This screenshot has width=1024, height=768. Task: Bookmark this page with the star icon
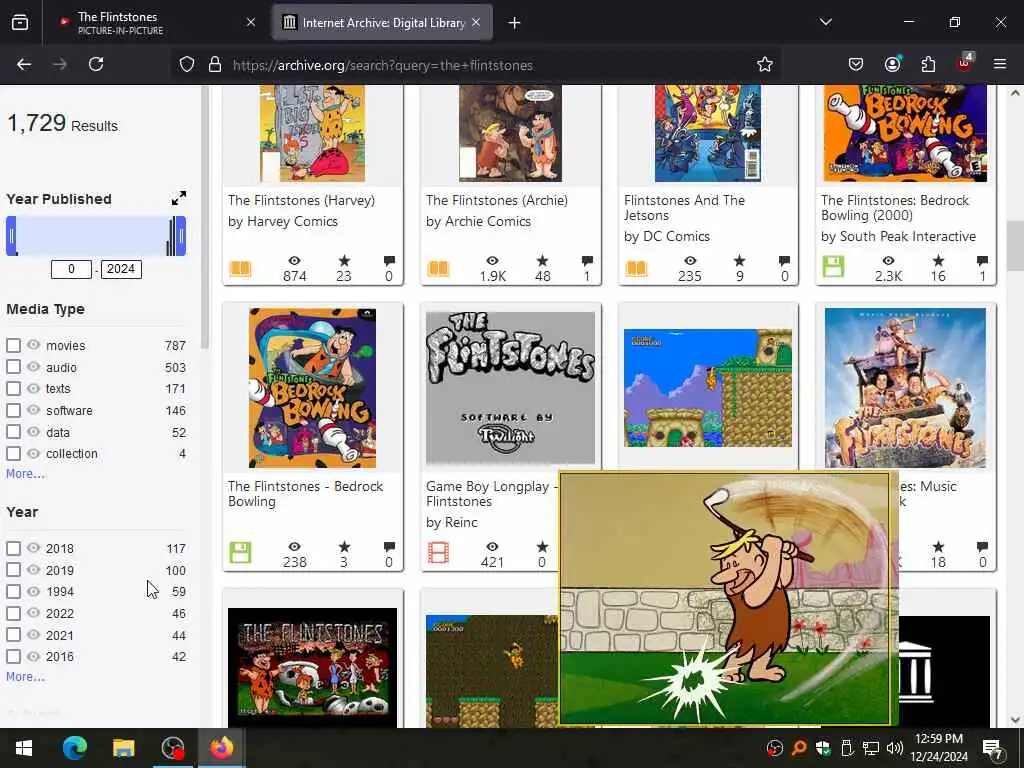tap(765, 64)
